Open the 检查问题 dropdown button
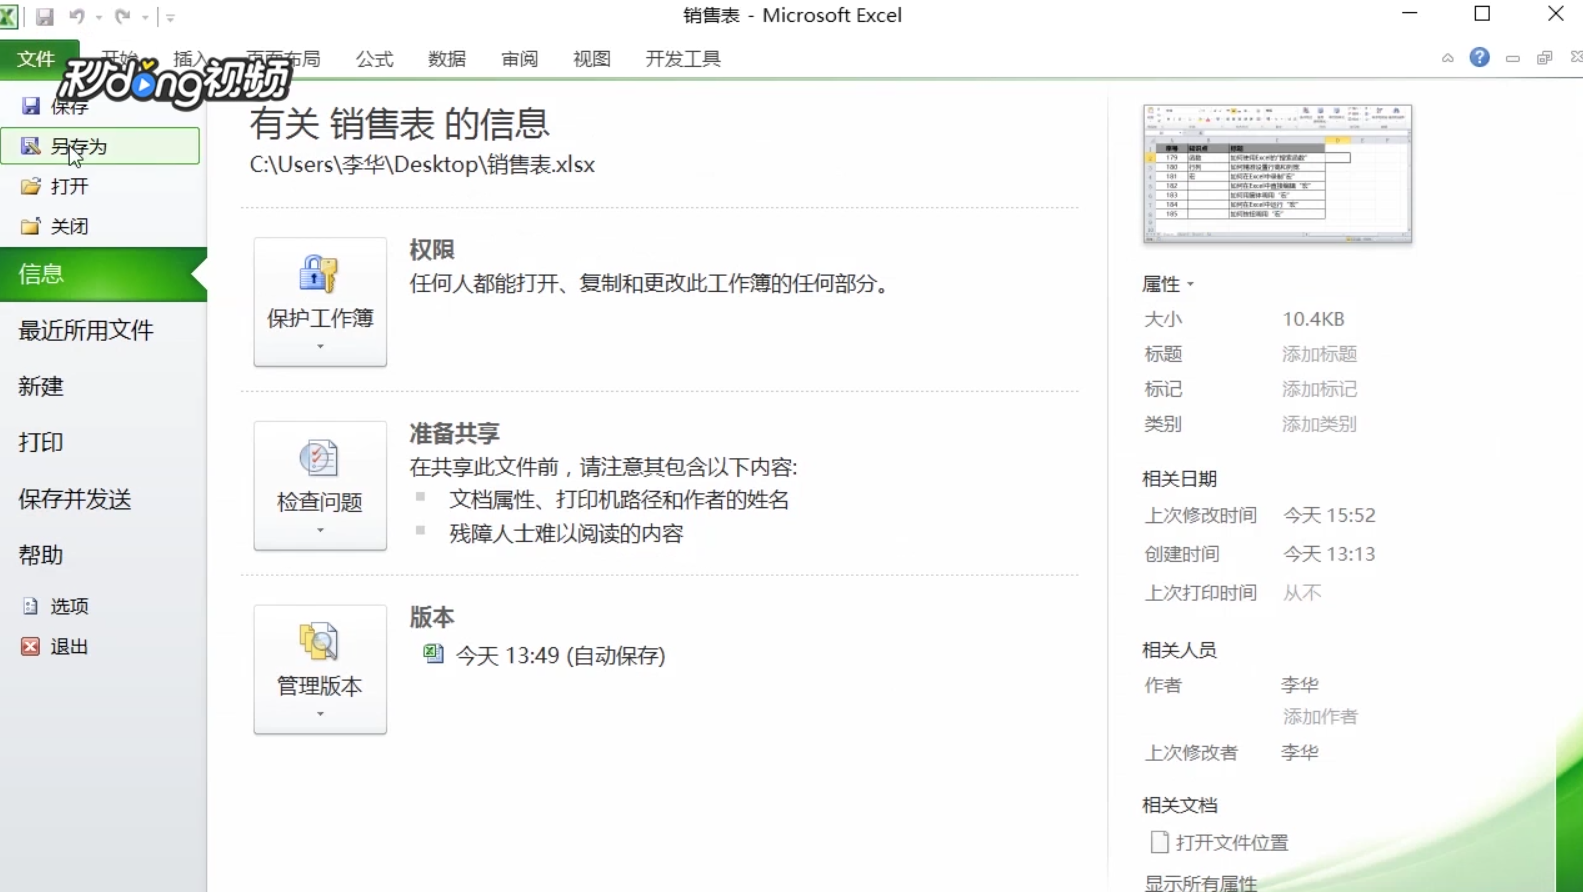The image size is (1583, 892). pos(320,486)
